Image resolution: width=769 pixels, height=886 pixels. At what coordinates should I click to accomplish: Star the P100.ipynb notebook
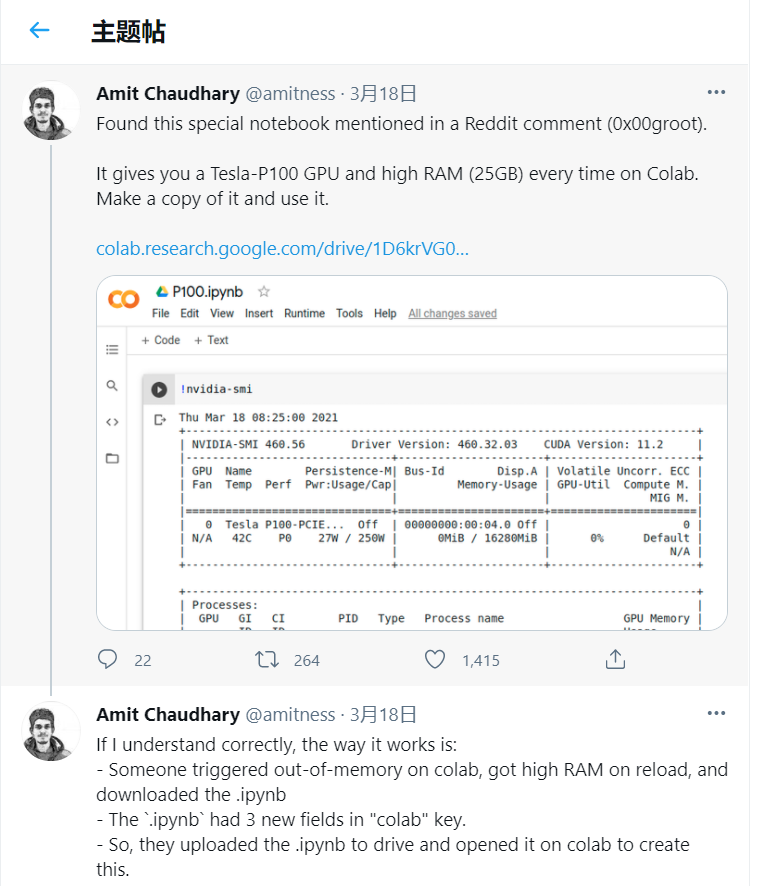[264, 292]
